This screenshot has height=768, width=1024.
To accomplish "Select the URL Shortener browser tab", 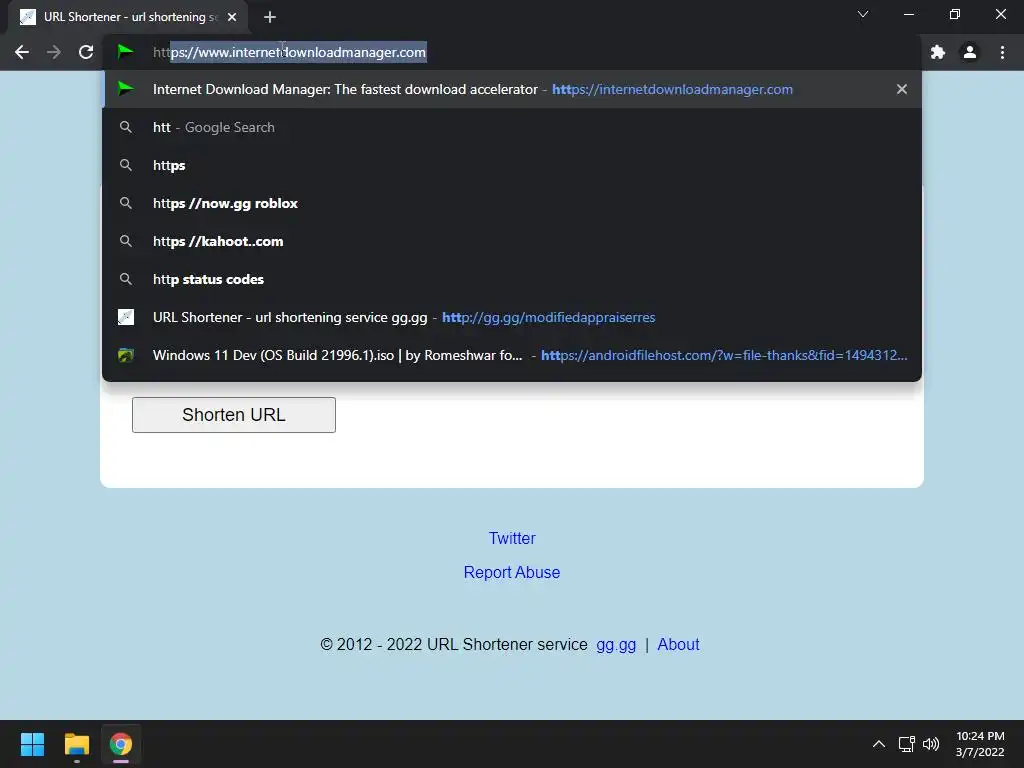I will click(x=128, y=17).
